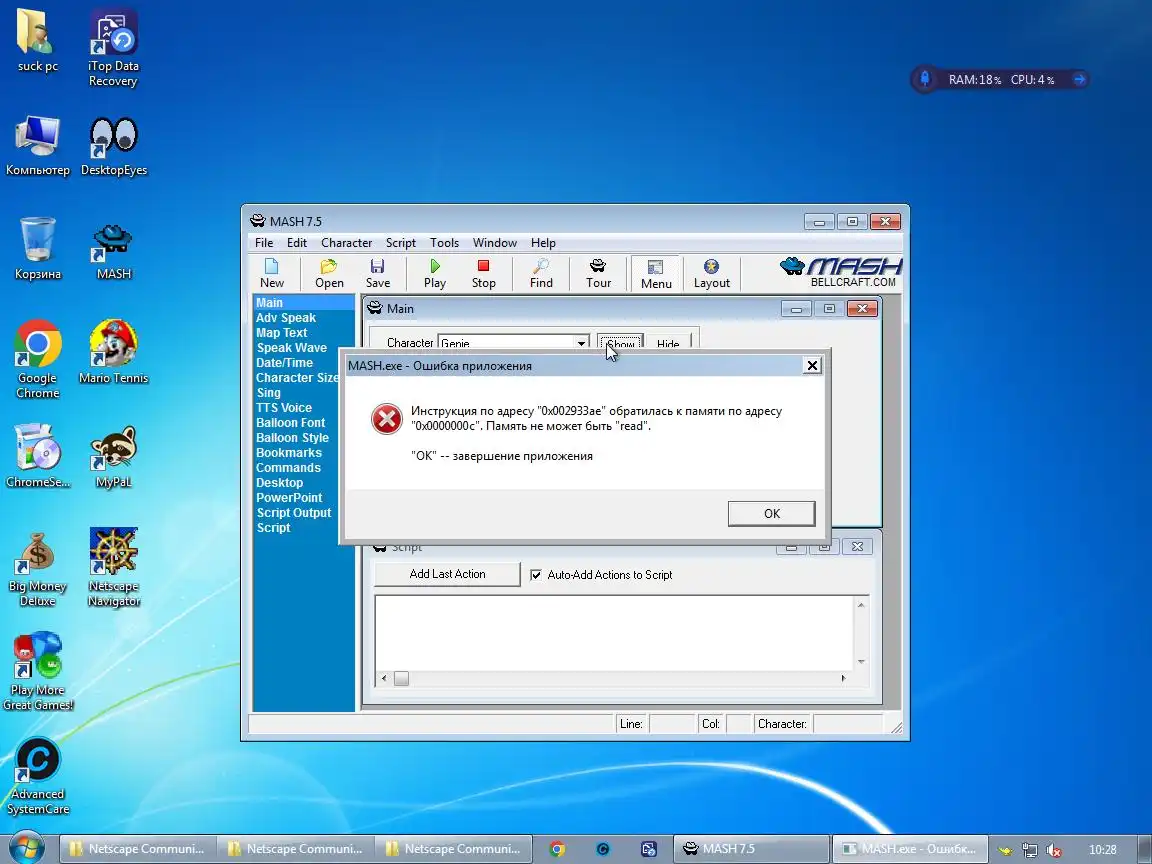
Task: Select PowerPoint in the sidebar
Action: tap(289, 497)
